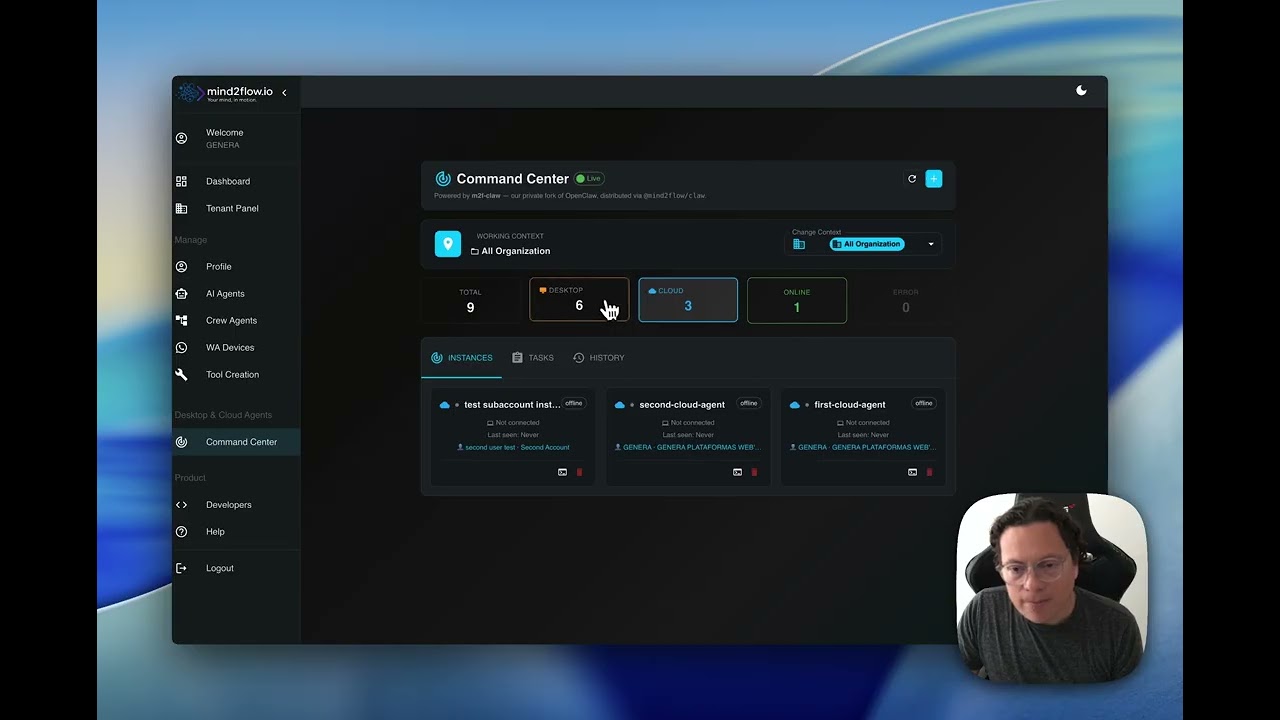Switch to the Tasks tab
Screen dimensions: 1280x720
click(533, 358)
